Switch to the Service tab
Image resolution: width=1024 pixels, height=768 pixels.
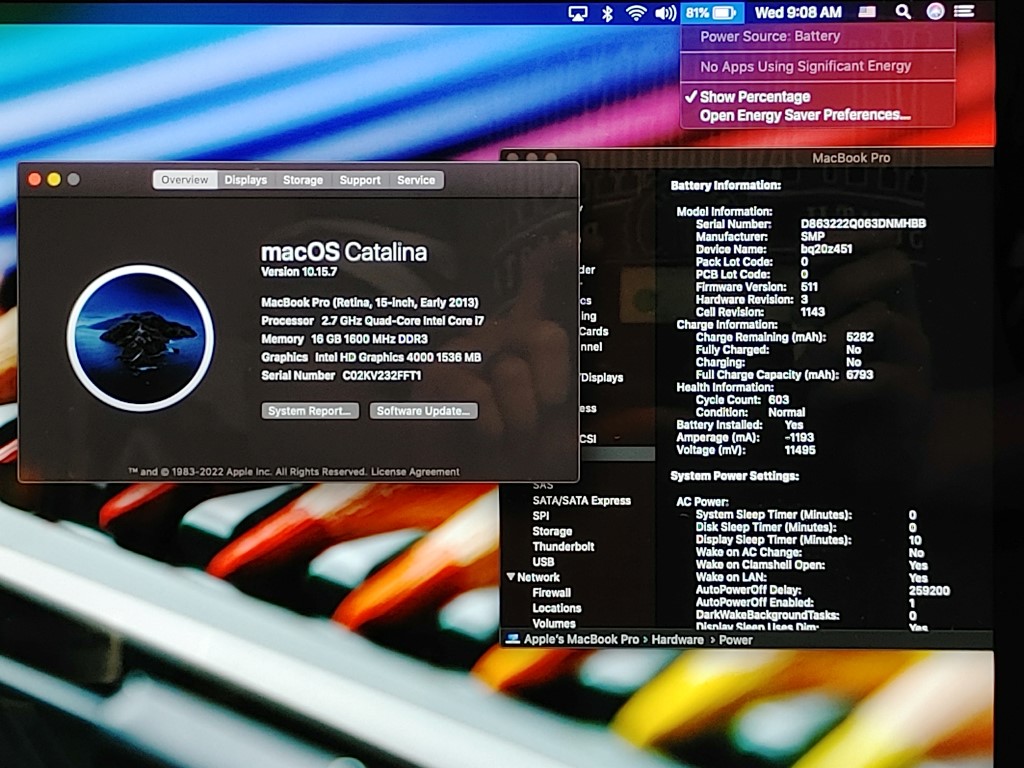tap(416, 180)
